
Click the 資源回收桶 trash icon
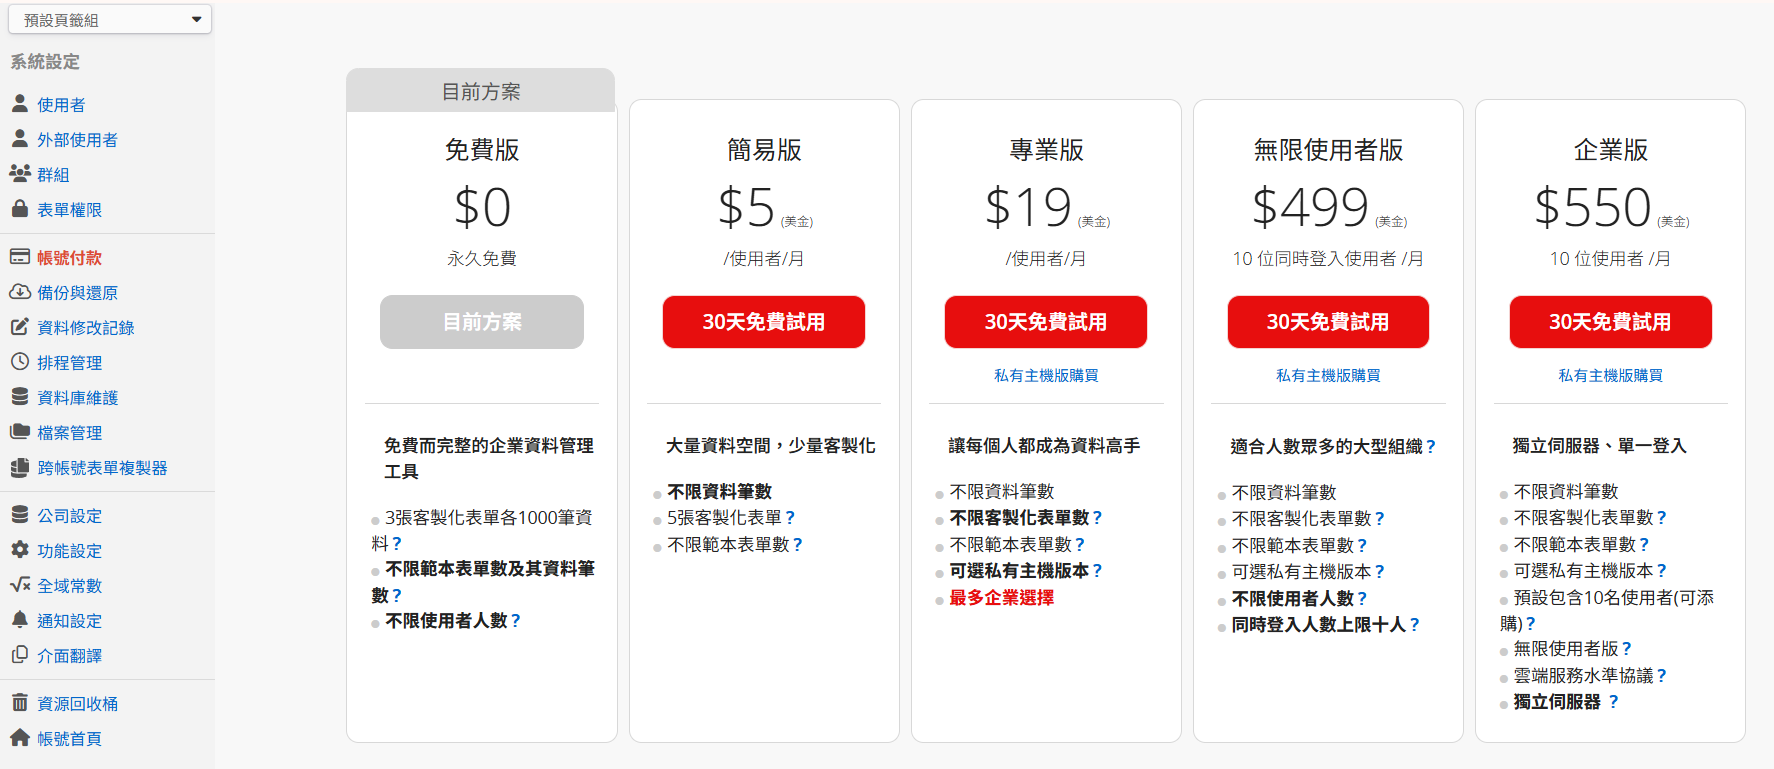click(20, 703)
